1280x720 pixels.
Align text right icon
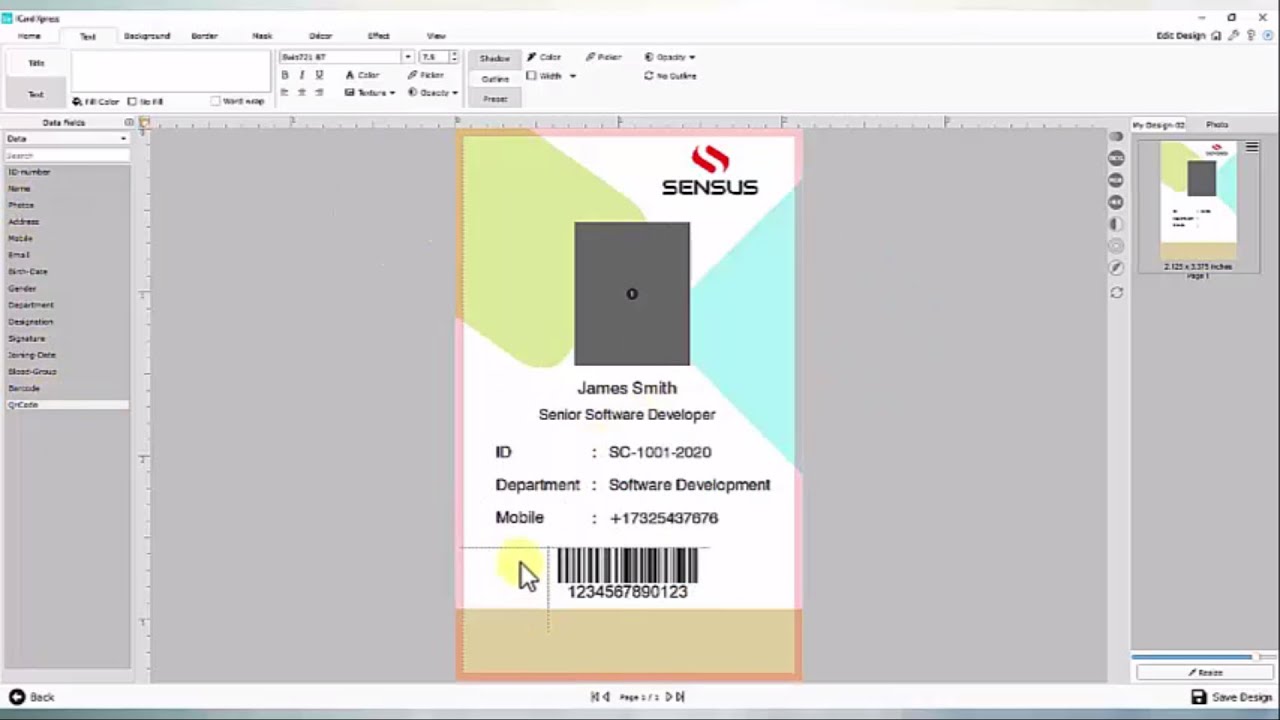pos(319,92)
